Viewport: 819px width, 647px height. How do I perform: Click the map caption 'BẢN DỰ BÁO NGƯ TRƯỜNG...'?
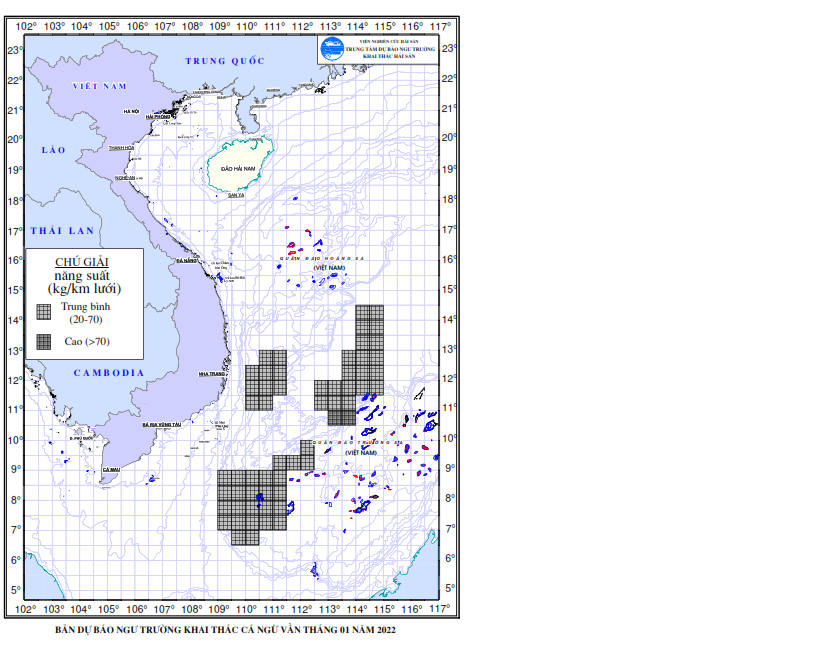[x=226, y=630]
